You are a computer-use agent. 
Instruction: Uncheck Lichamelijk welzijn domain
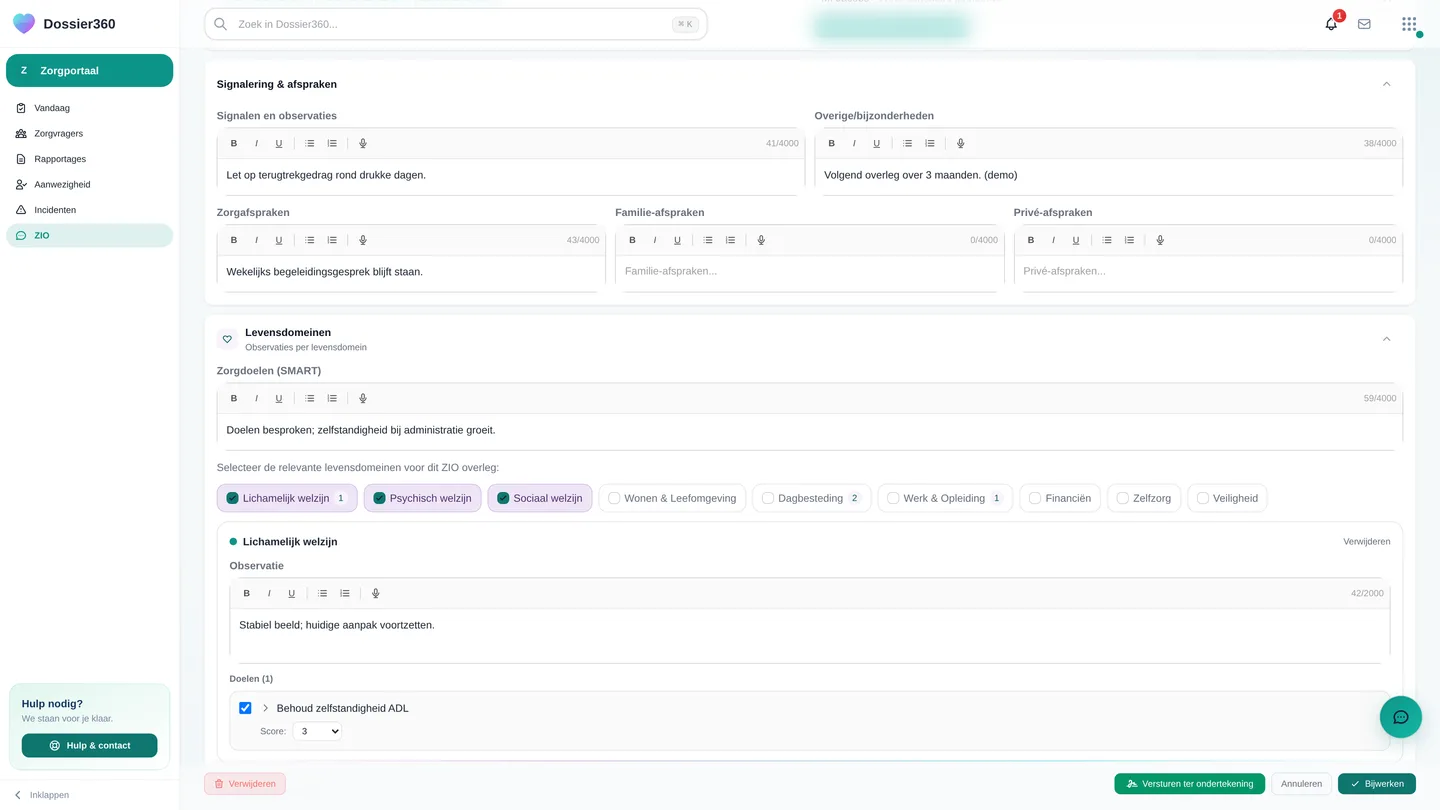(232, 498)
